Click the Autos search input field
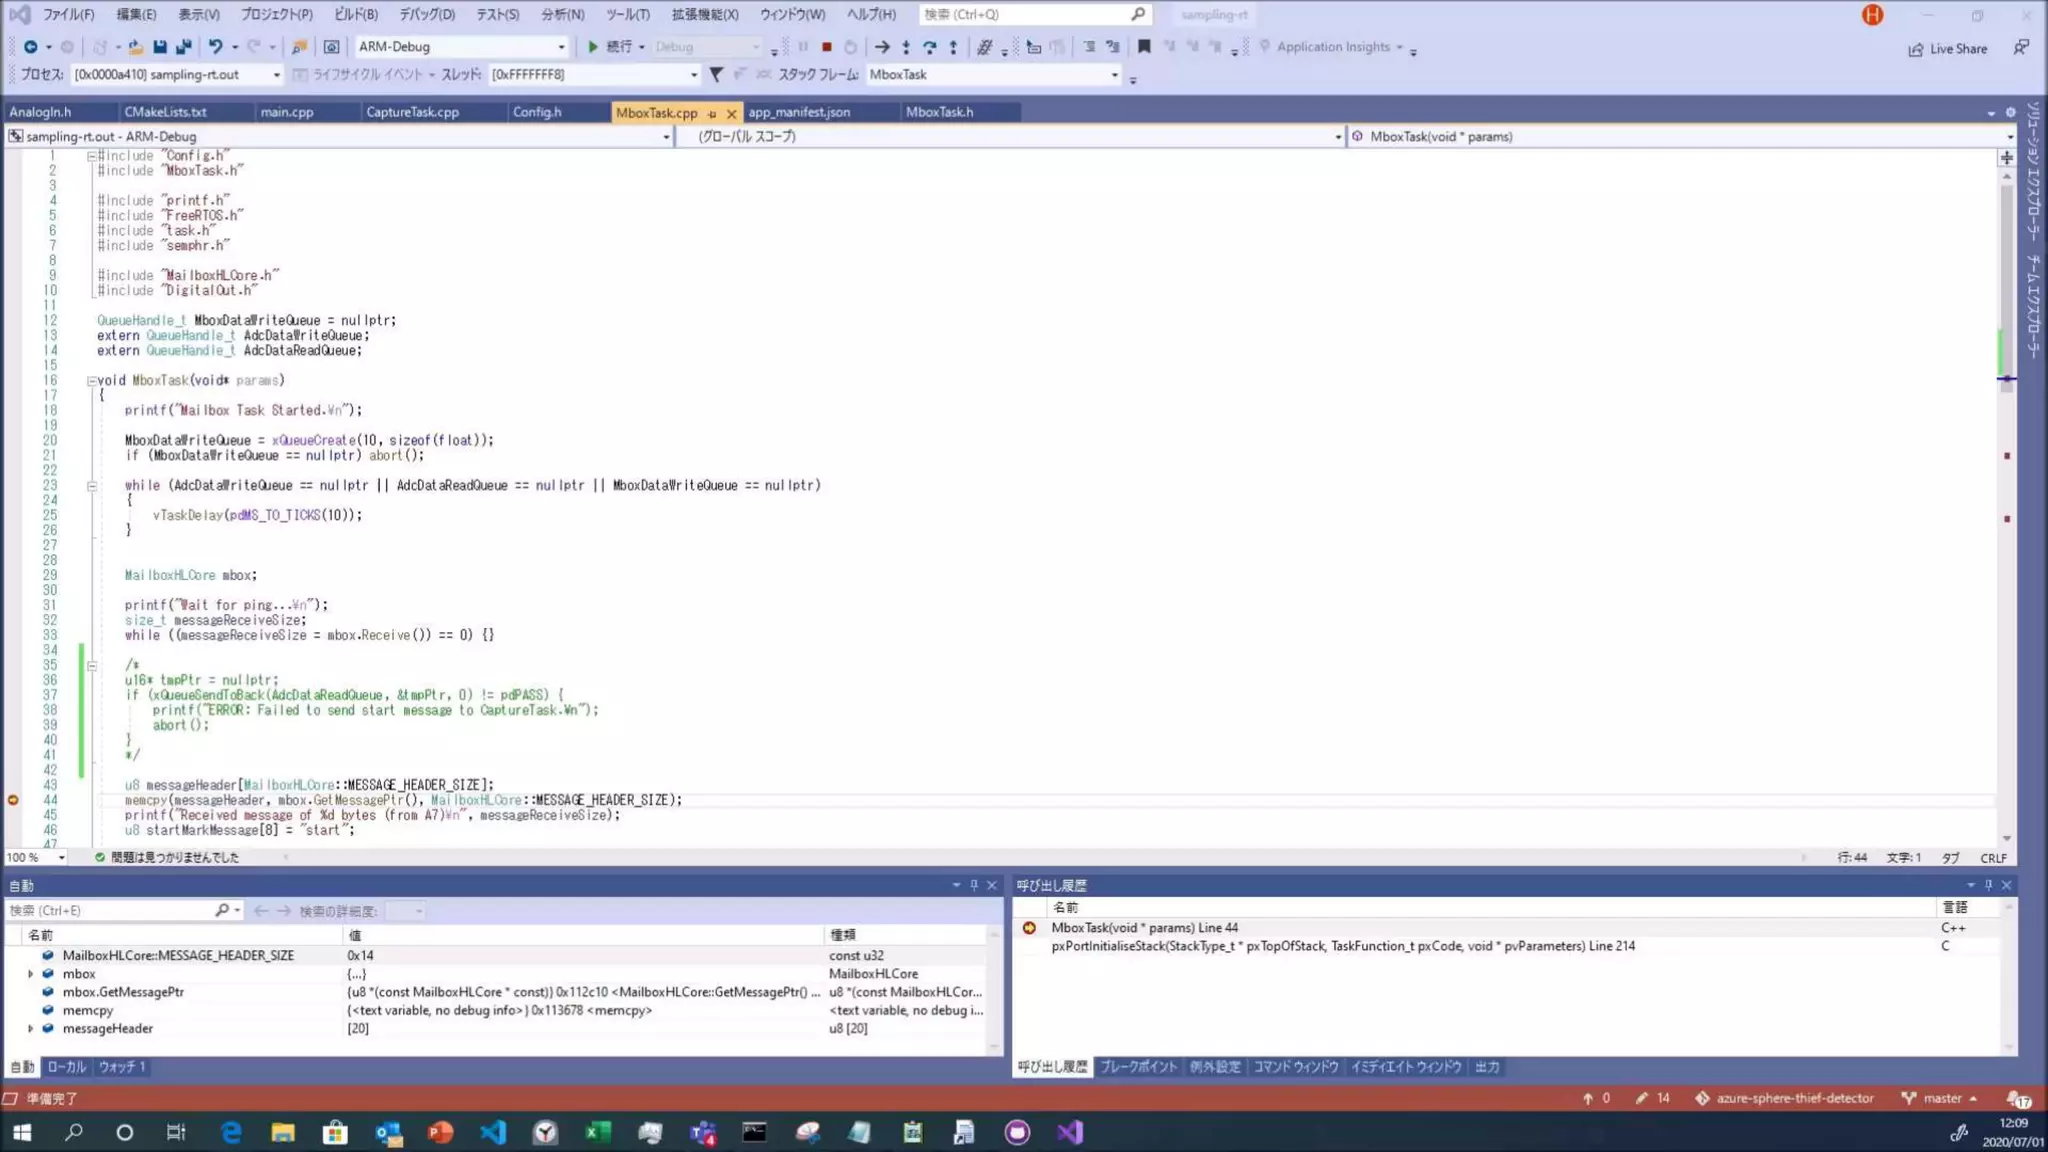This screenshot has height=1152, width=2048. tap(110, 911)
